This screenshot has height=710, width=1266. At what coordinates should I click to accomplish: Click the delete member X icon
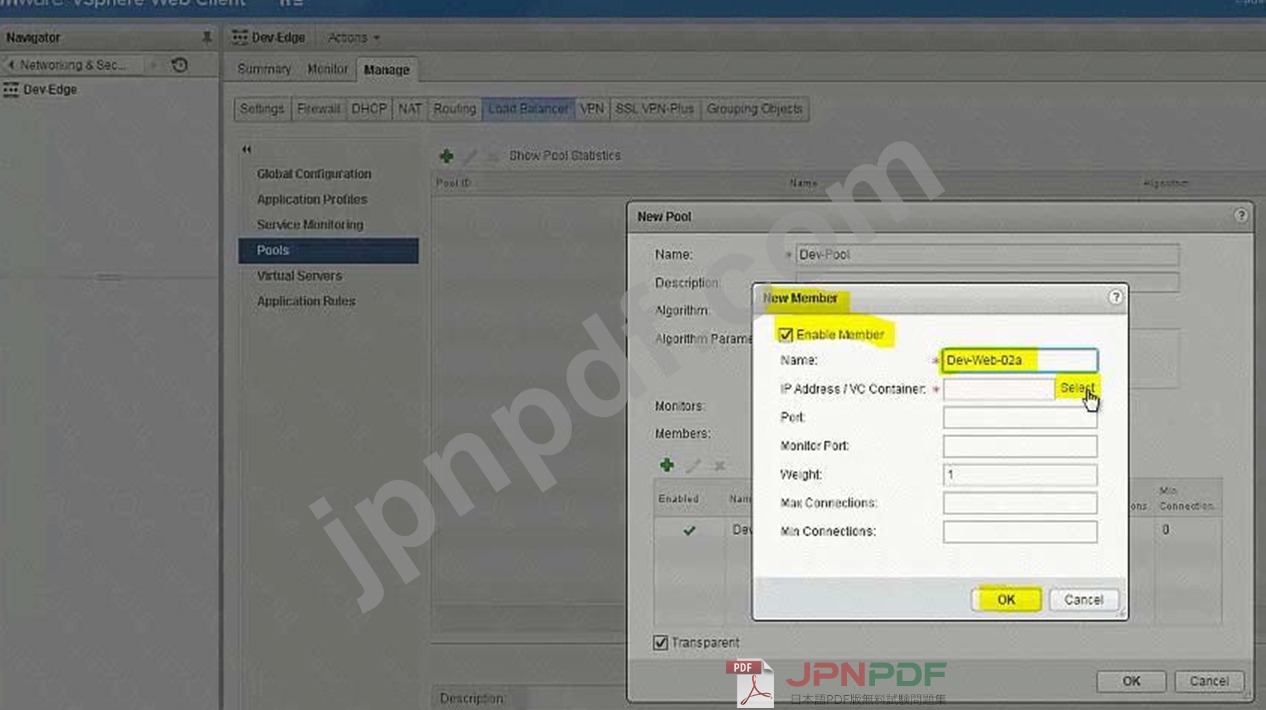point(719,466)
